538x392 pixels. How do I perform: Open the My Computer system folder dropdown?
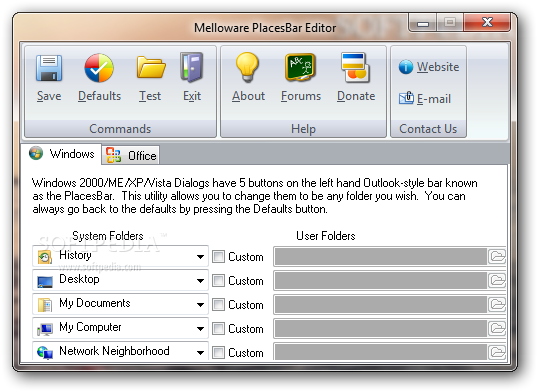coord(200,329)
